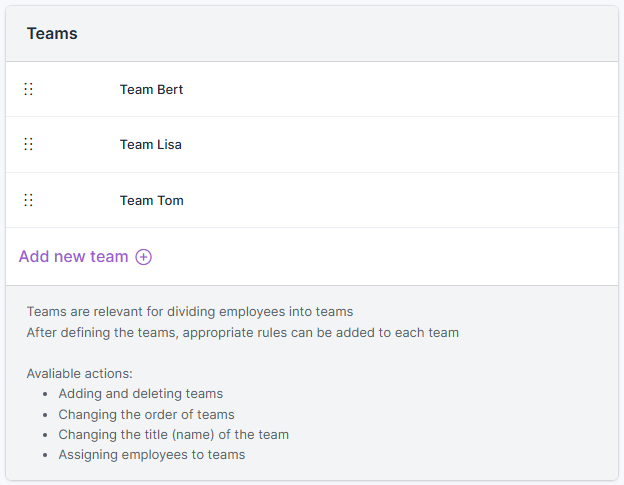Click the line about adding rules to teams
This screenshot has width=624, height=485.
coord(242,332)
